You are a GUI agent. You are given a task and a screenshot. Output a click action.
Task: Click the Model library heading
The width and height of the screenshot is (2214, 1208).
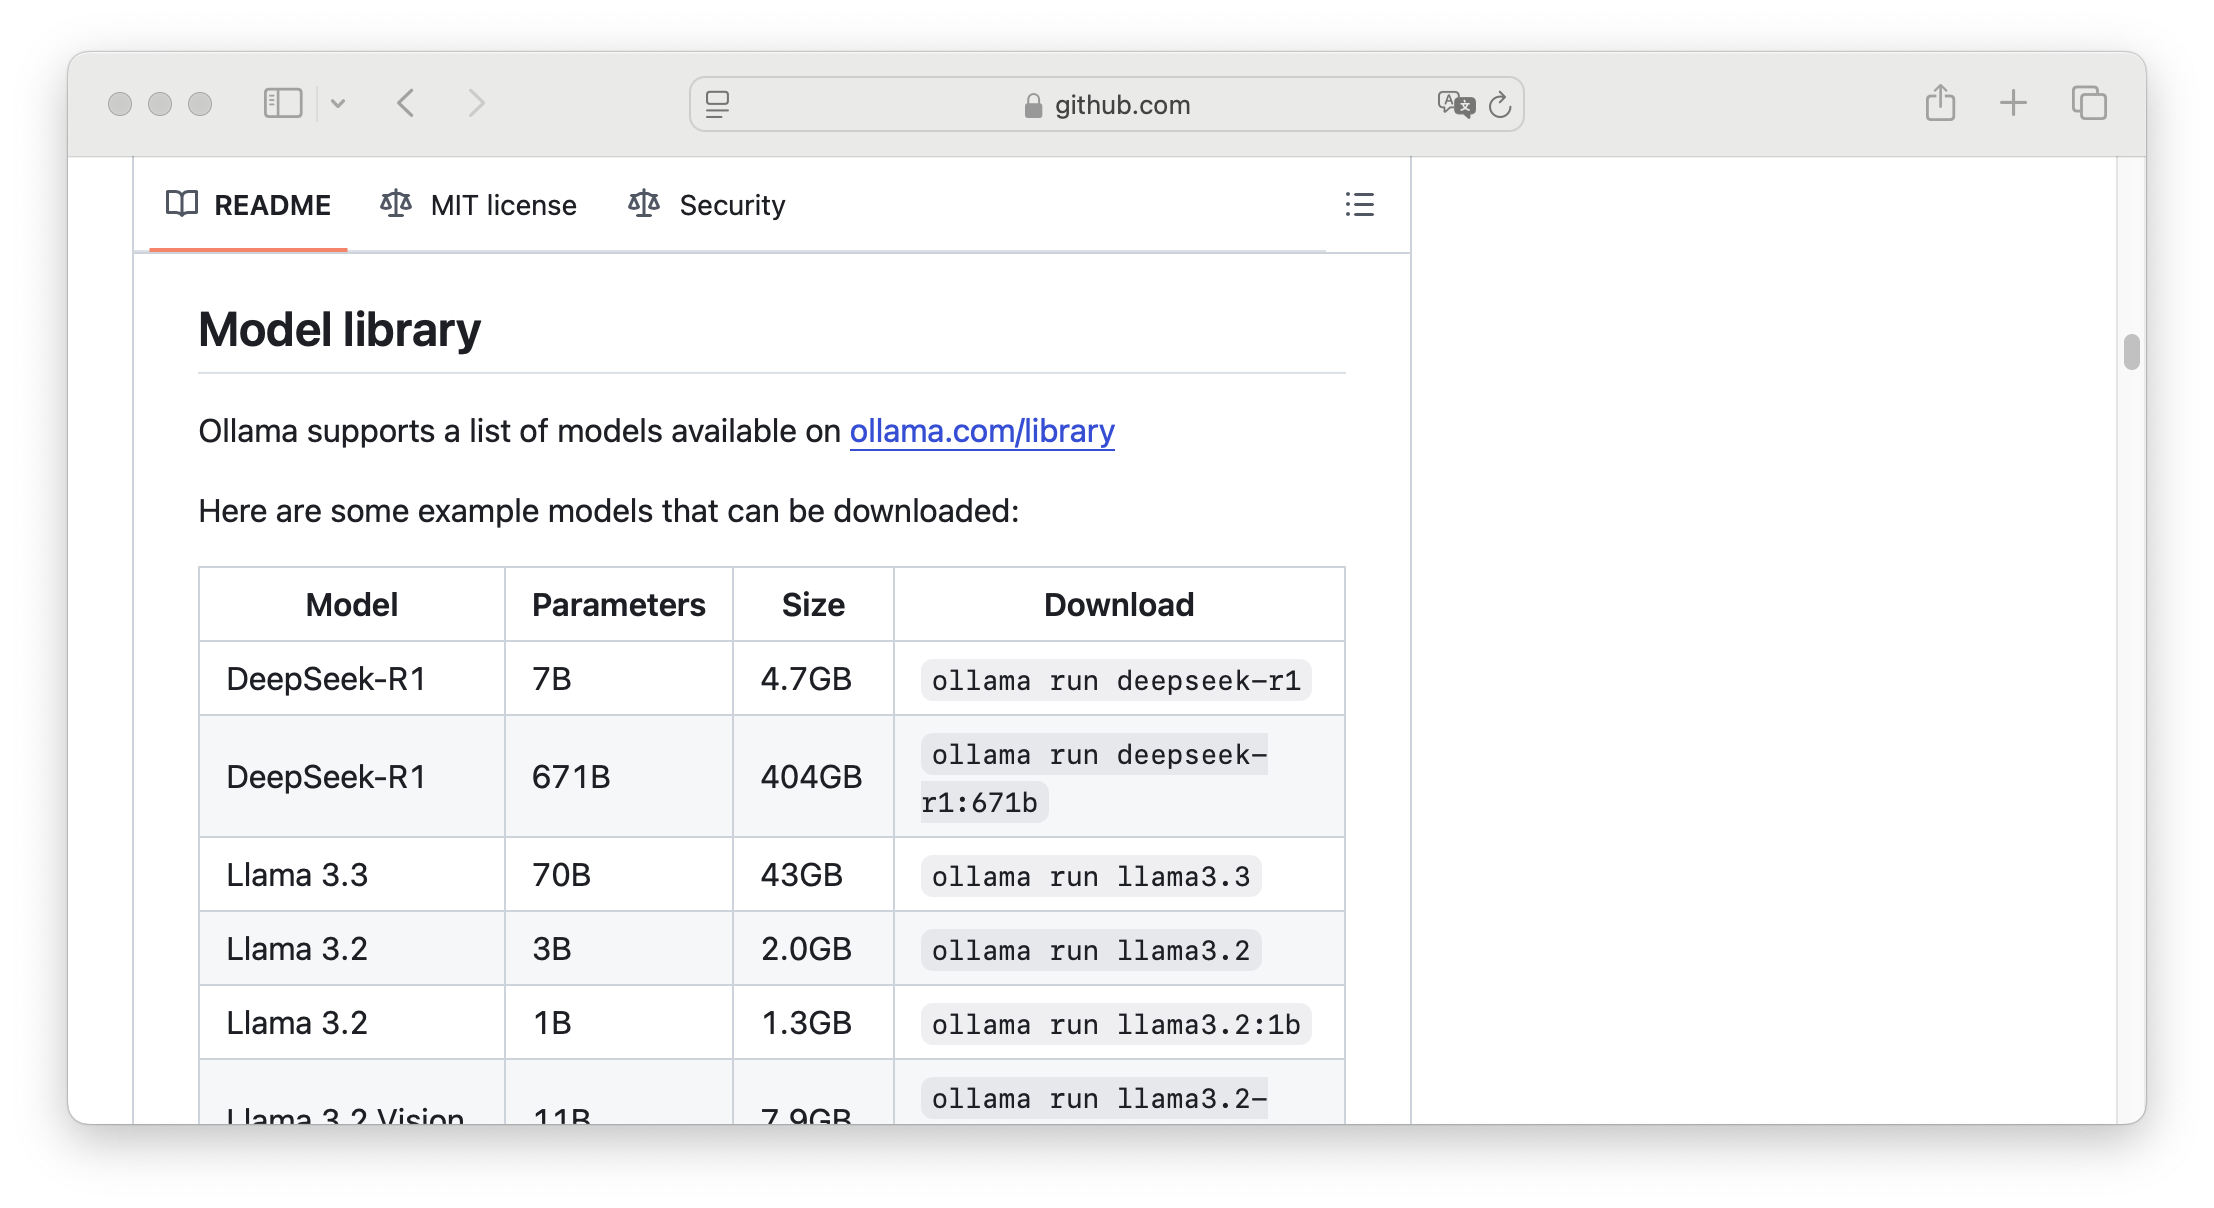pyautogui.click(x=339, y=330)
